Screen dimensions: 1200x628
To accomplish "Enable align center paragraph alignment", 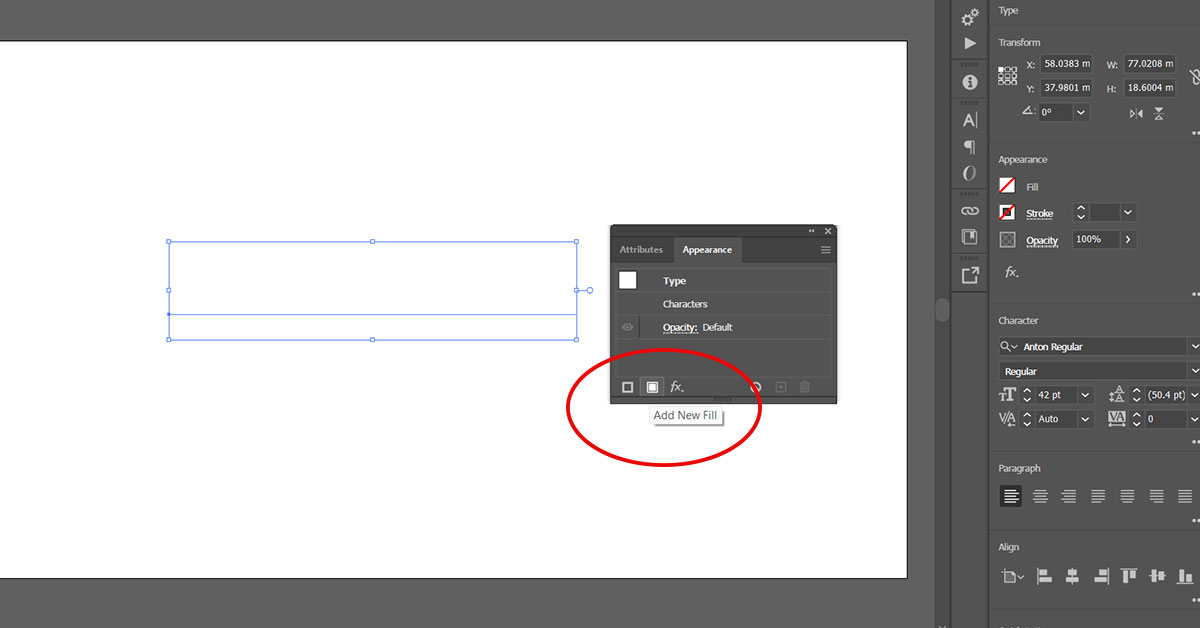I will coord(1040,496).
